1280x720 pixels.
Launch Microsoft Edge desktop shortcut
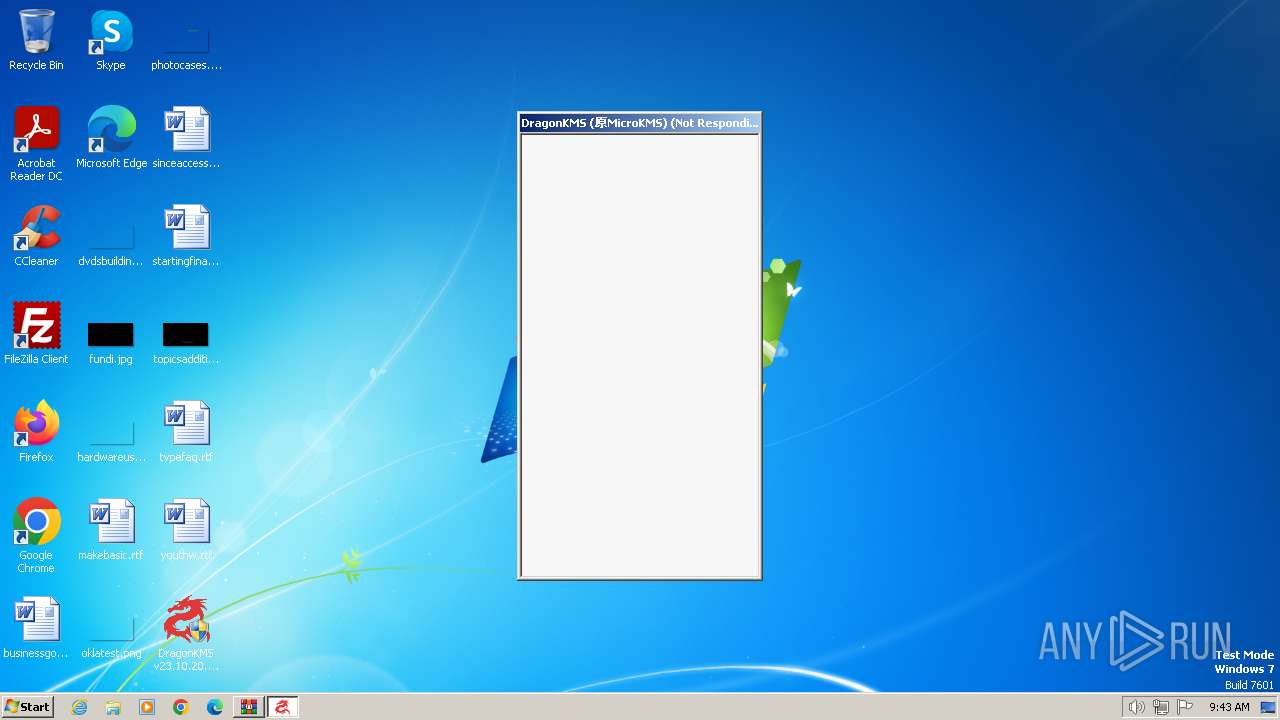pyautogui.click(x=111, y=138)
